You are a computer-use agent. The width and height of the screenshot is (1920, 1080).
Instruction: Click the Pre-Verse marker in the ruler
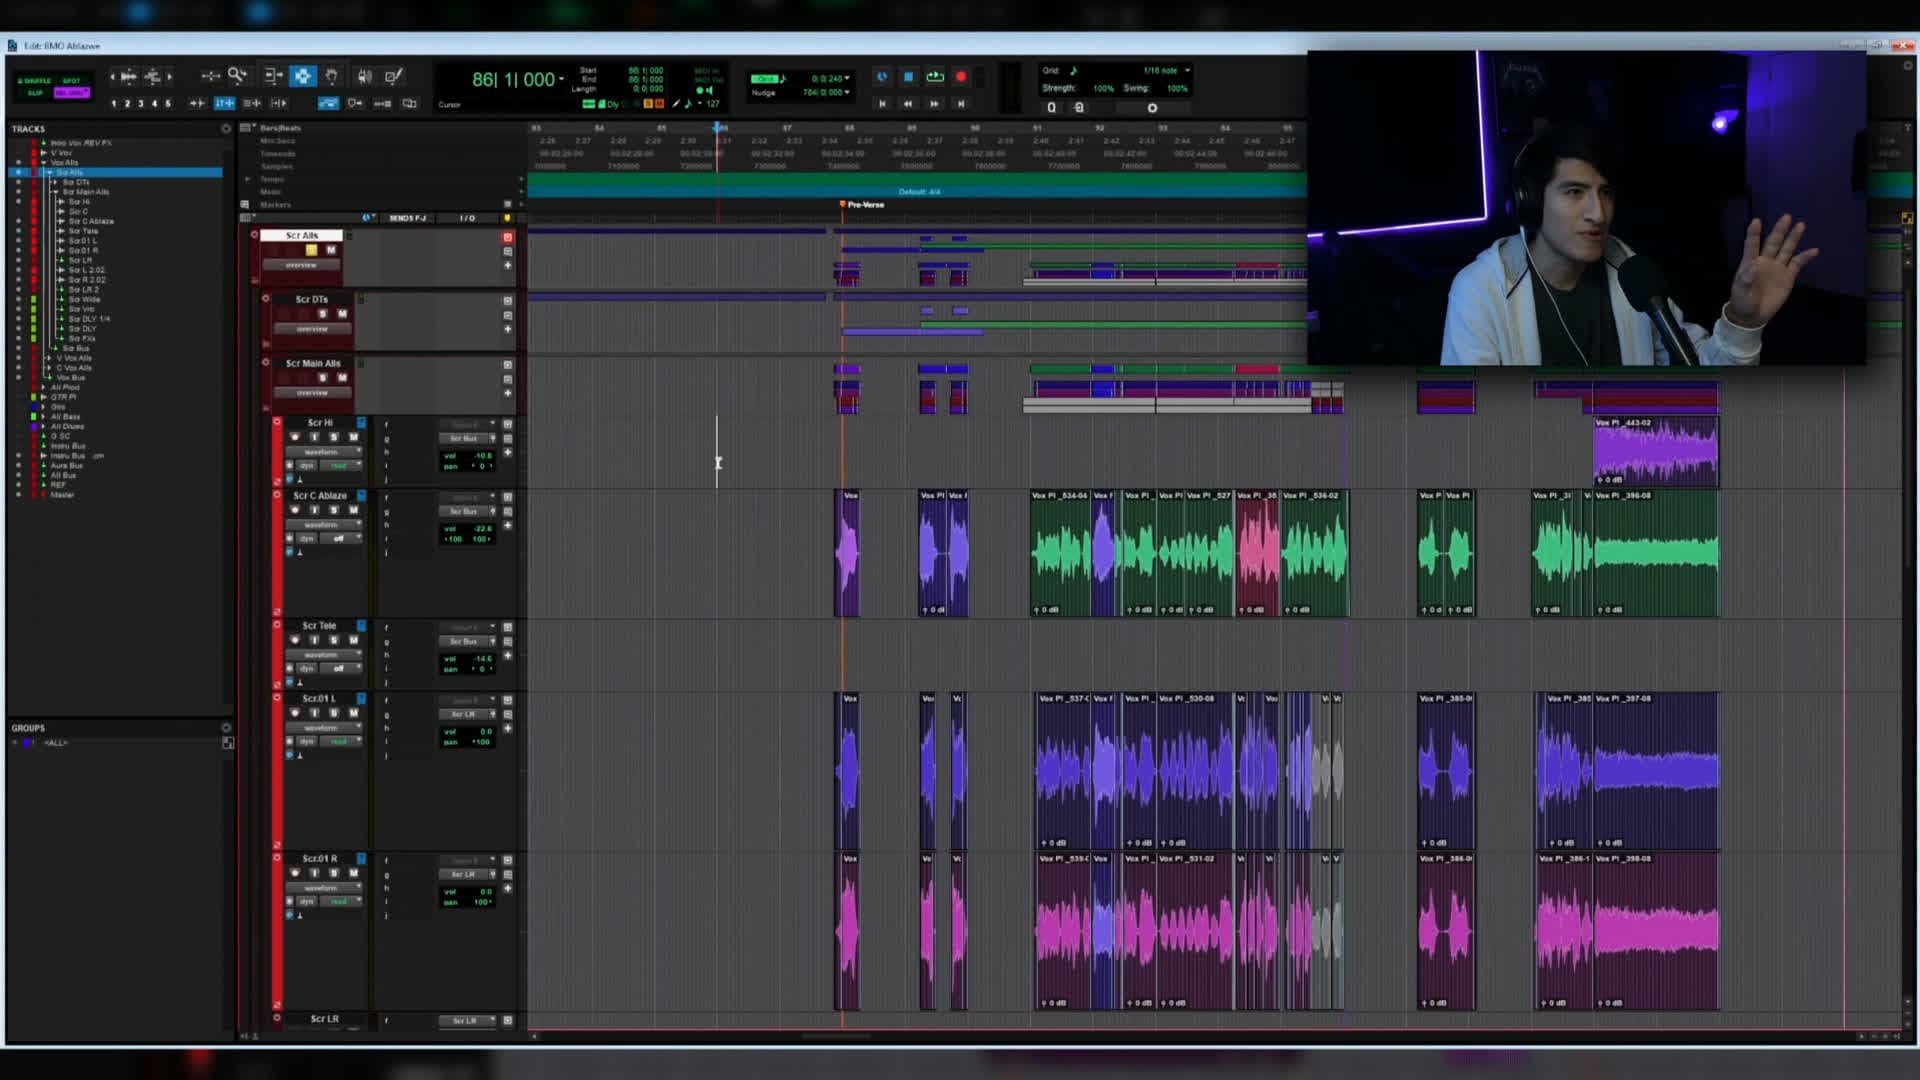pos(843,204)
